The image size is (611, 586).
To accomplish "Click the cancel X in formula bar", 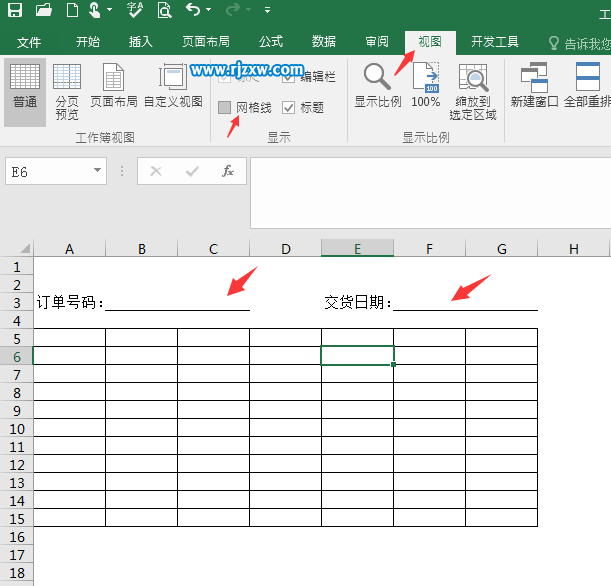I will tap(156, 171).
